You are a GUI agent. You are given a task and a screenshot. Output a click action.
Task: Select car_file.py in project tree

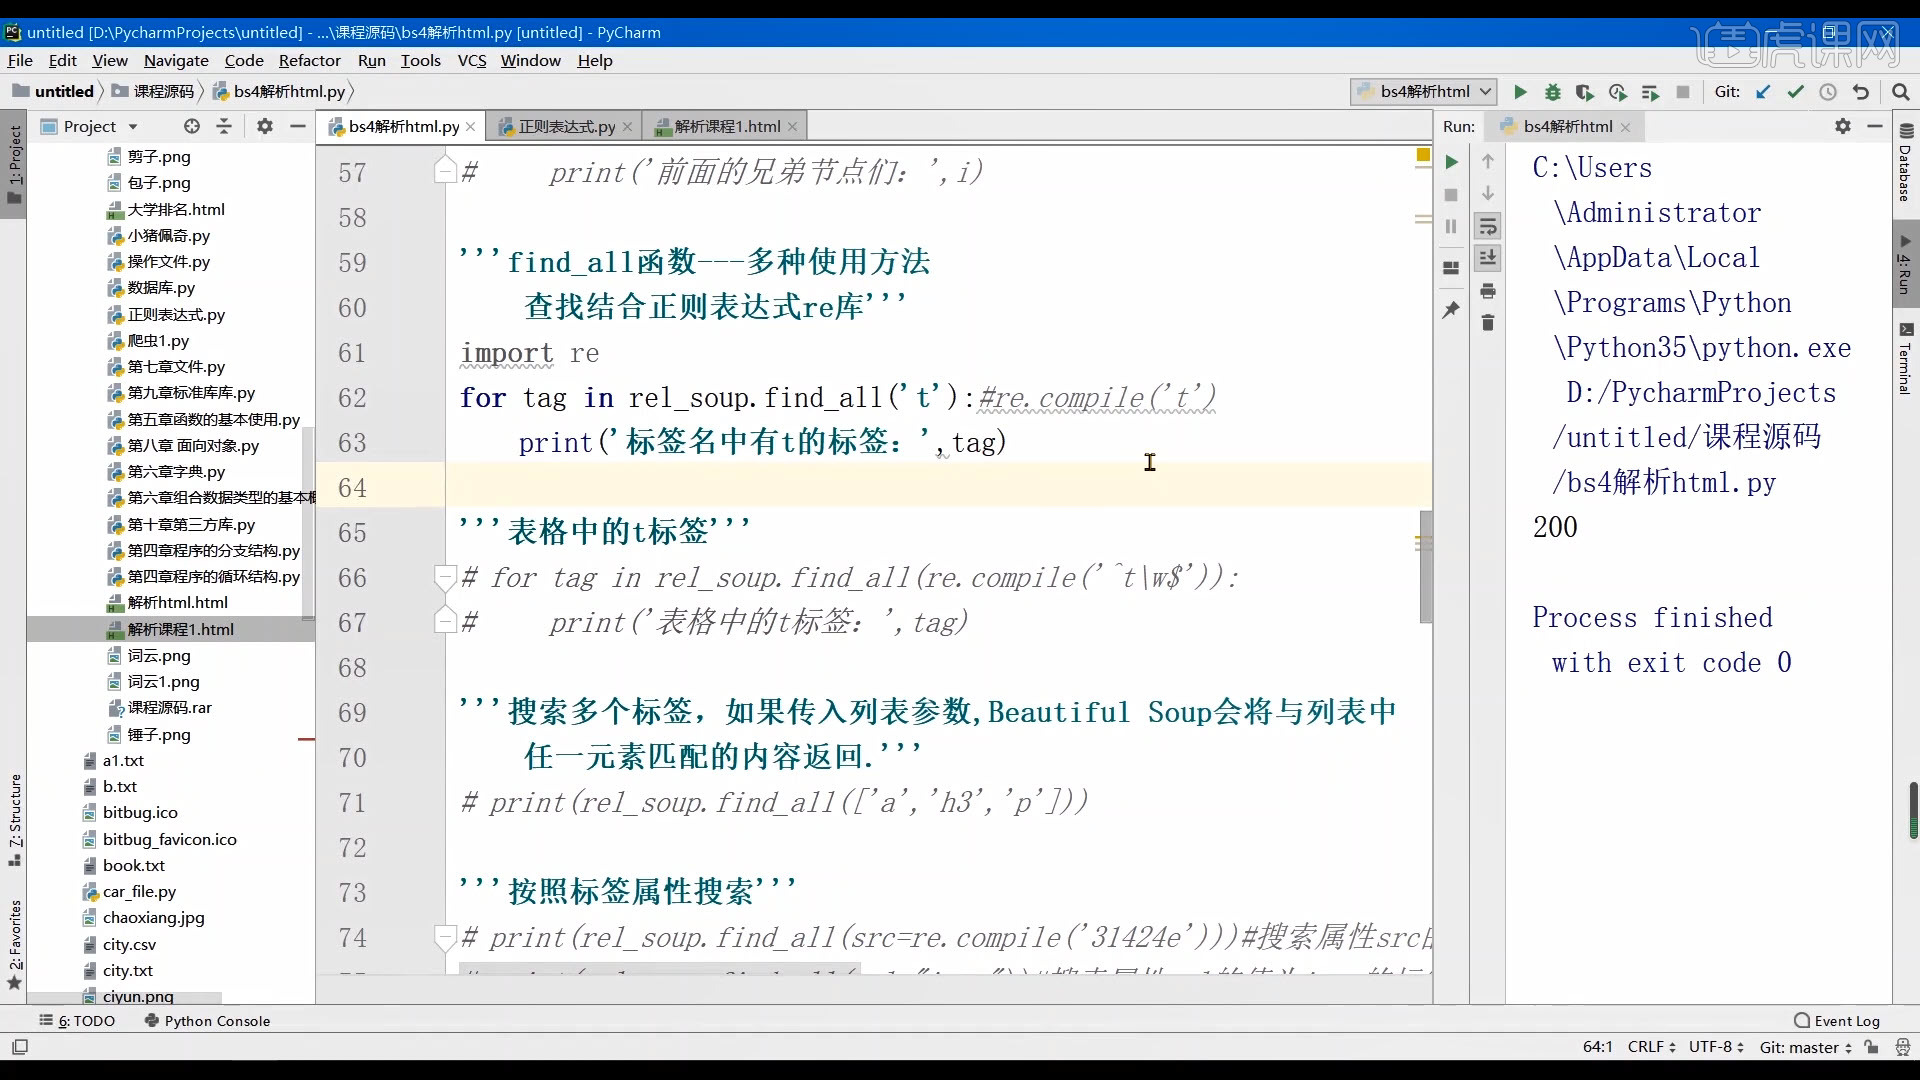[139, 892]
